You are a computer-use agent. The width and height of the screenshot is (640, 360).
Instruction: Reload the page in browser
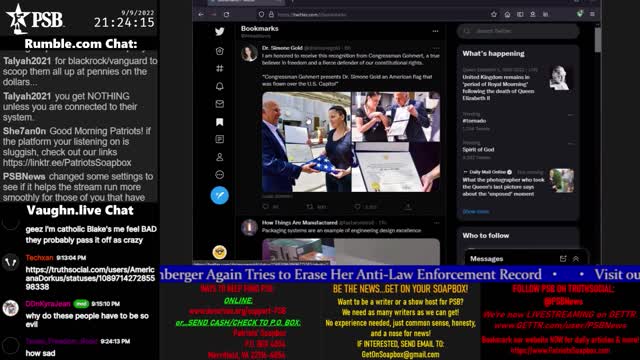point(227,14)
